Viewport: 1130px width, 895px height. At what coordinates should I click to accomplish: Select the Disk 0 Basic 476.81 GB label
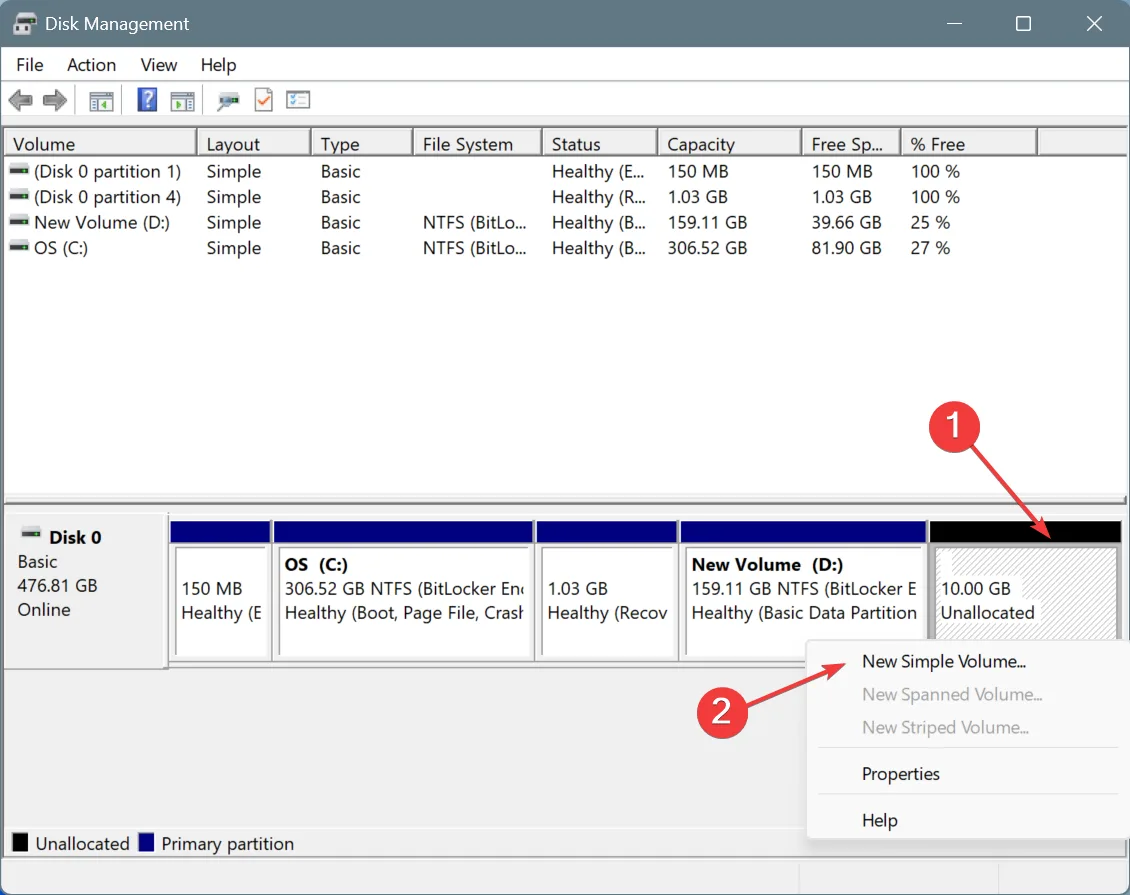pyautogui.click(x=85, y=591)
